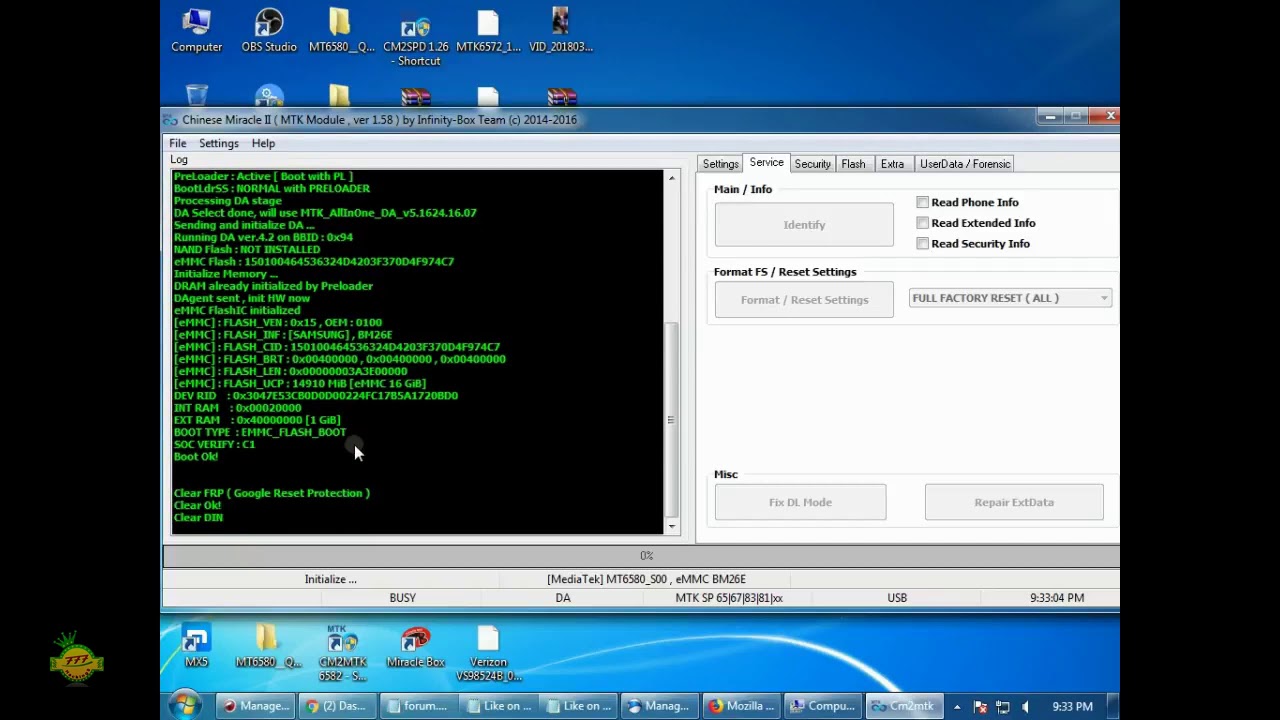Click the Format / Reset Settings button
The height and width of the screenshot is (720, 1280).
click(804, 300)
